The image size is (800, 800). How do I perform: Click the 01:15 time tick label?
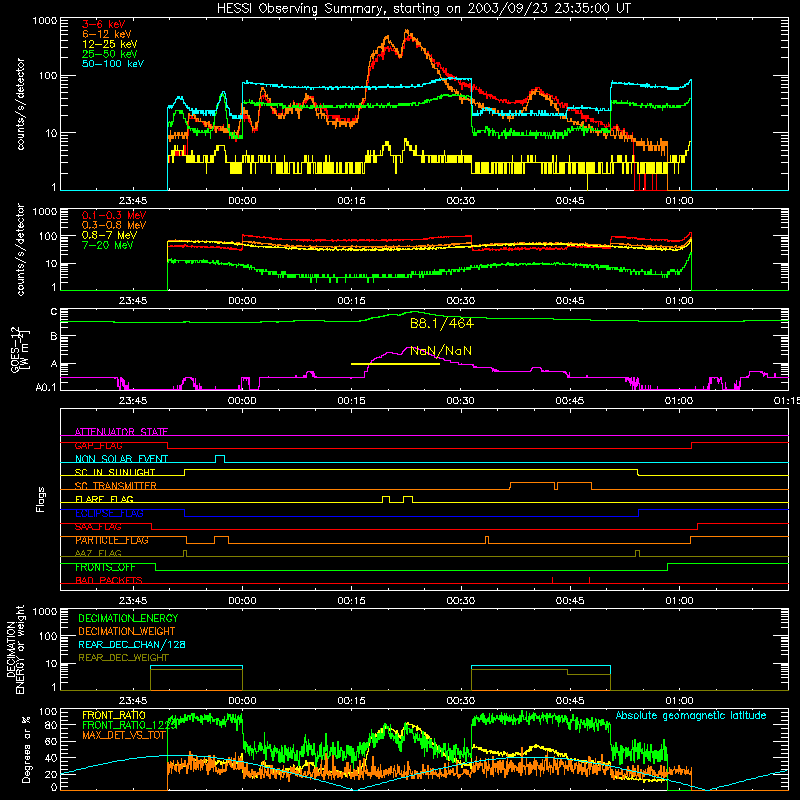pos(787,401)
